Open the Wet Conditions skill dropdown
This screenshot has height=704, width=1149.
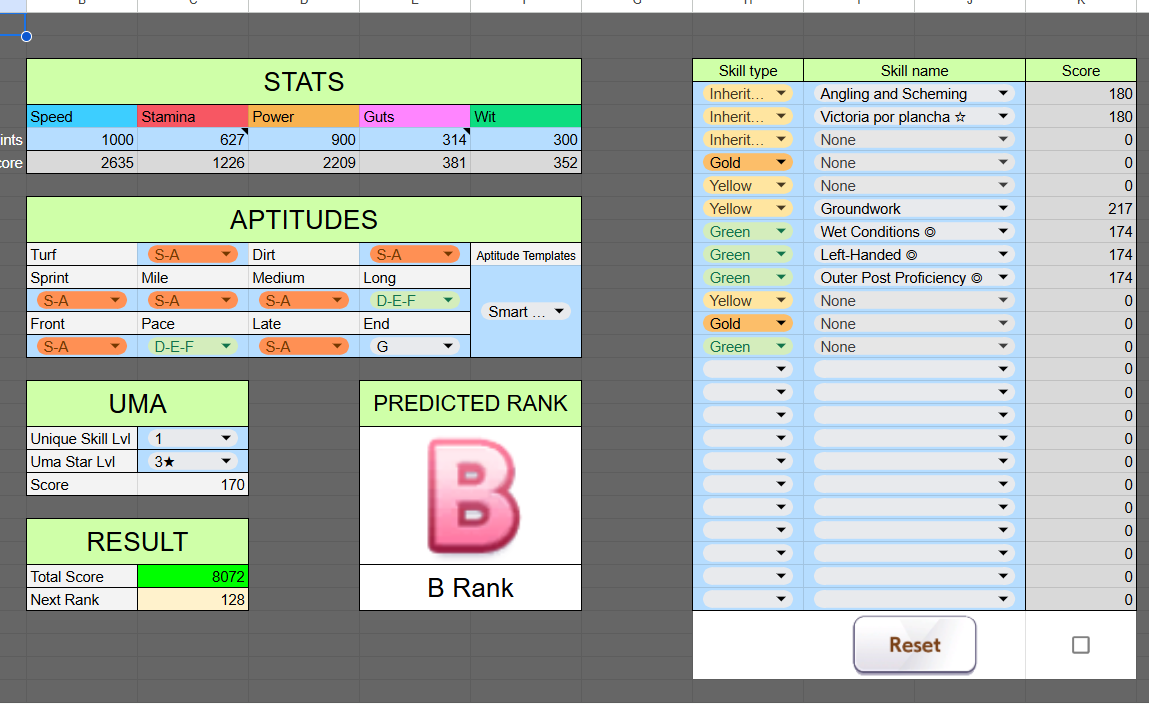[x=914, y=231]
